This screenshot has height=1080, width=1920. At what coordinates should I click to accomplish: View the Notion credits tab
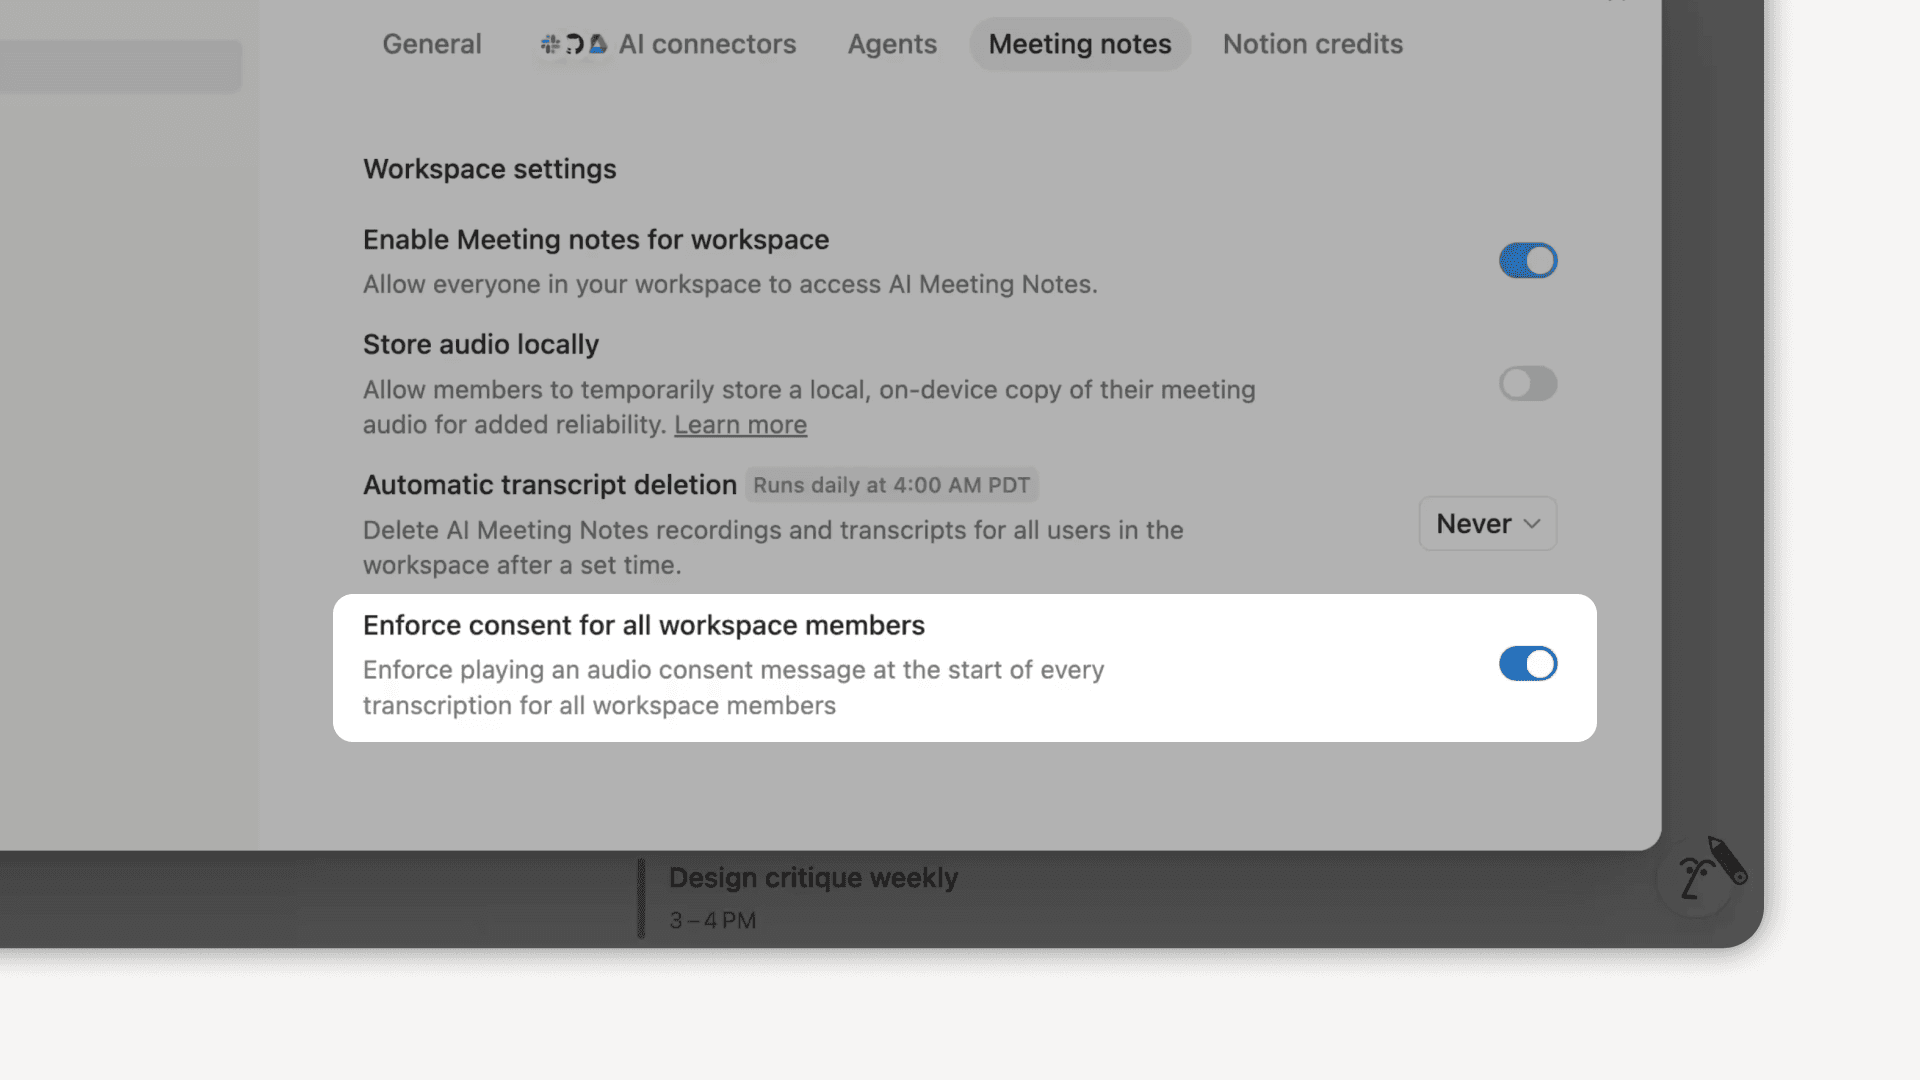[x=1312, y=44]
